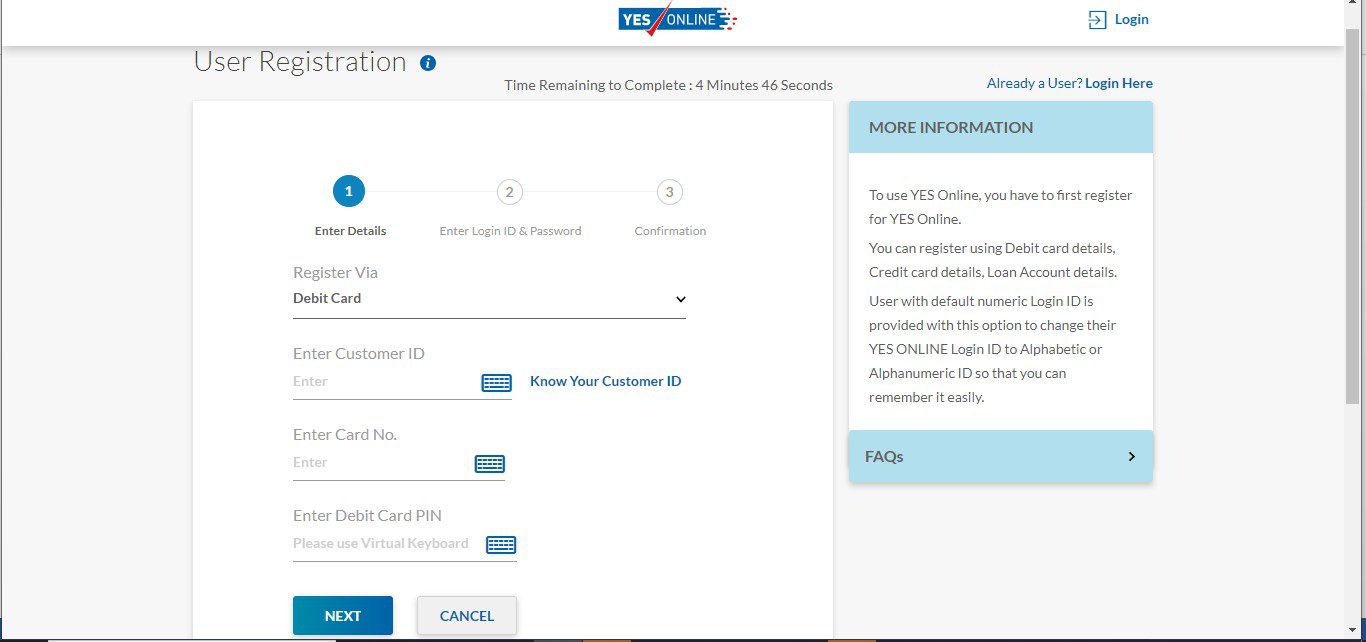
Task: Open Know Your Customer ID link
Action: coord(605,381)
